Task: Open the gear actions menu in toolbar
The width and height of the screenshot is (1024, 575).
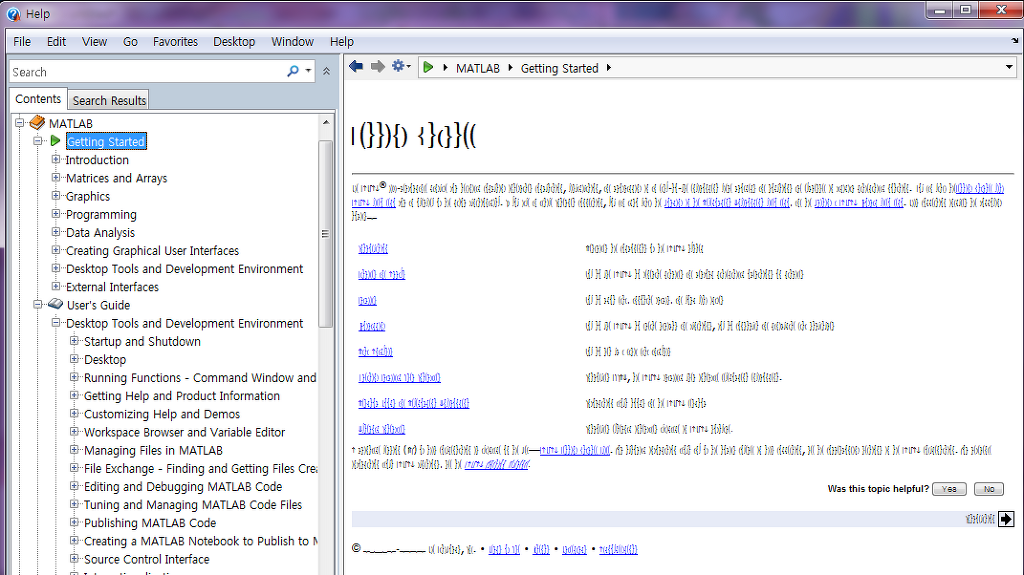Action: click(401, 66)
